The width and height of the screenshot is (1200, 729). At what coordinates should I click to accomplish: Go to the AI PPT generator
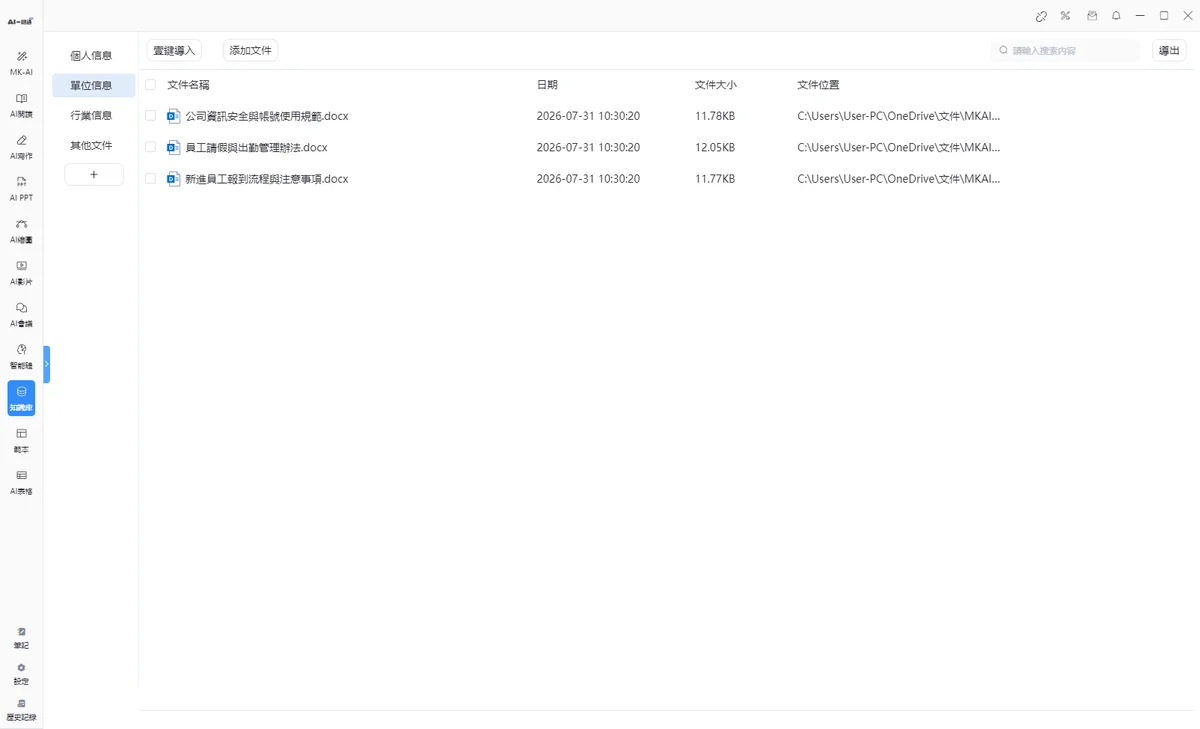coord(21,189)
